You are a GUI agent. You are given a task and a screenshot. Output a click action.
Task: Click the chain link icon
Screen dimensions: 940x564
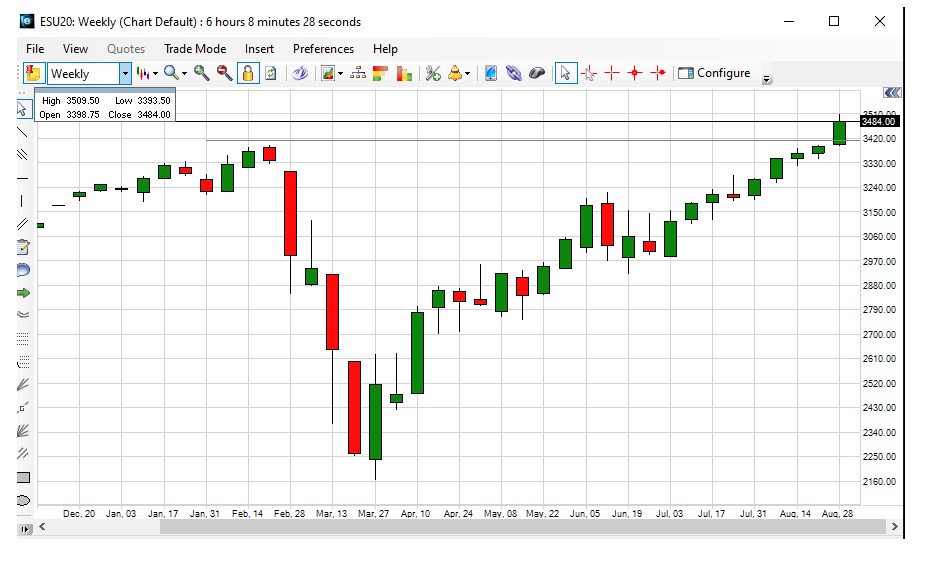[513, 73]
